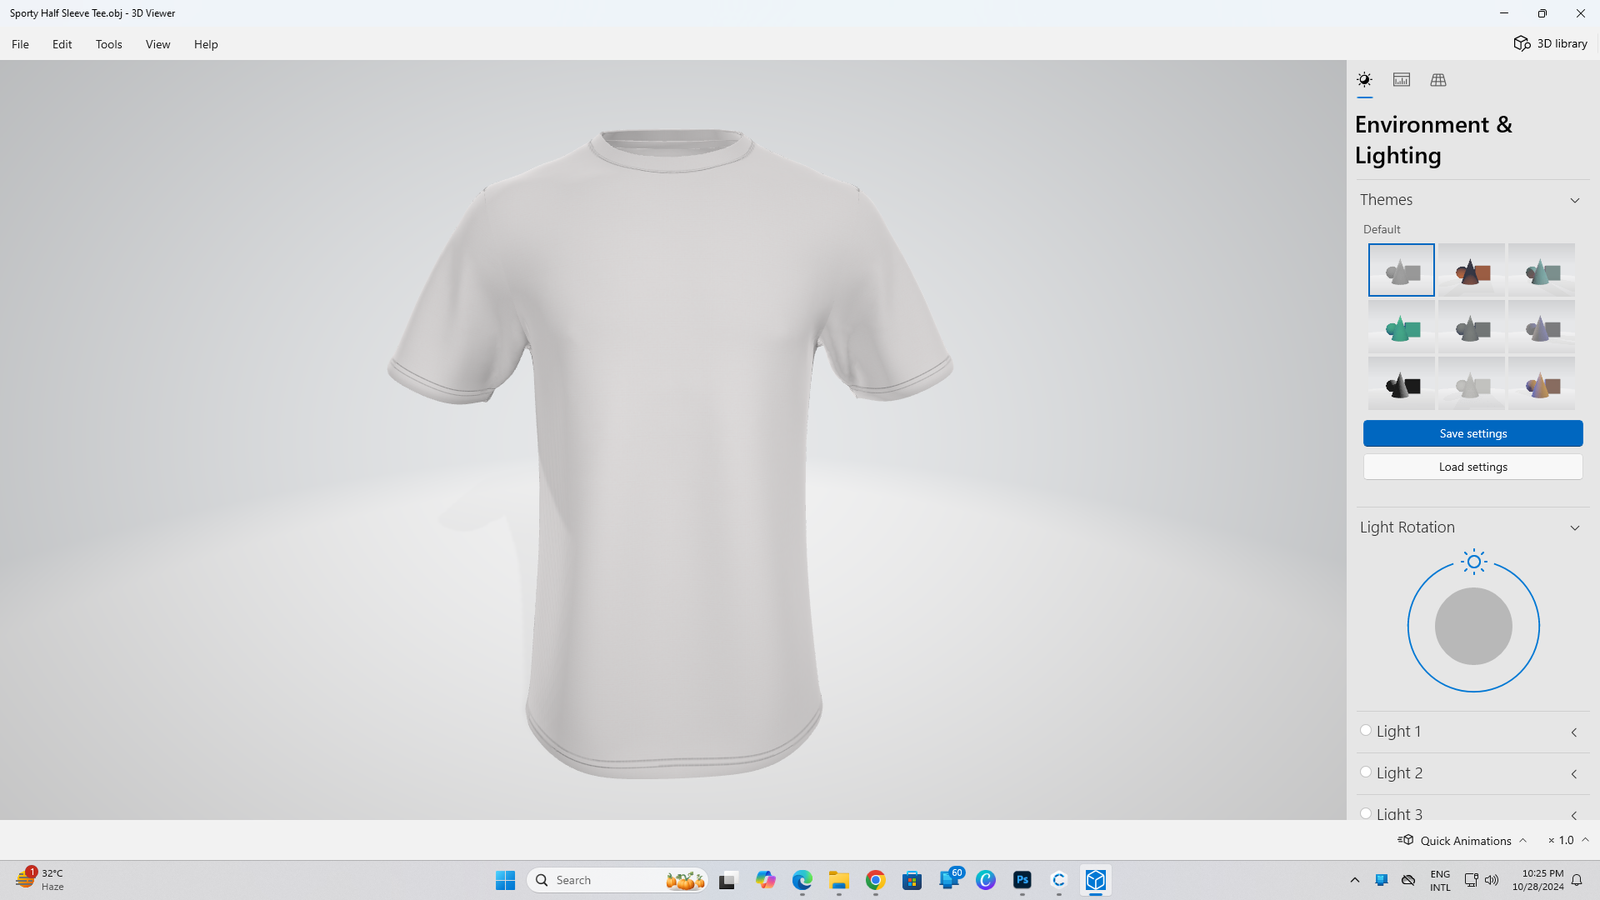Screen dimensions: 1600x900
Task: Open the notifications bell in the tray
Action: [x=1577, y=880]
